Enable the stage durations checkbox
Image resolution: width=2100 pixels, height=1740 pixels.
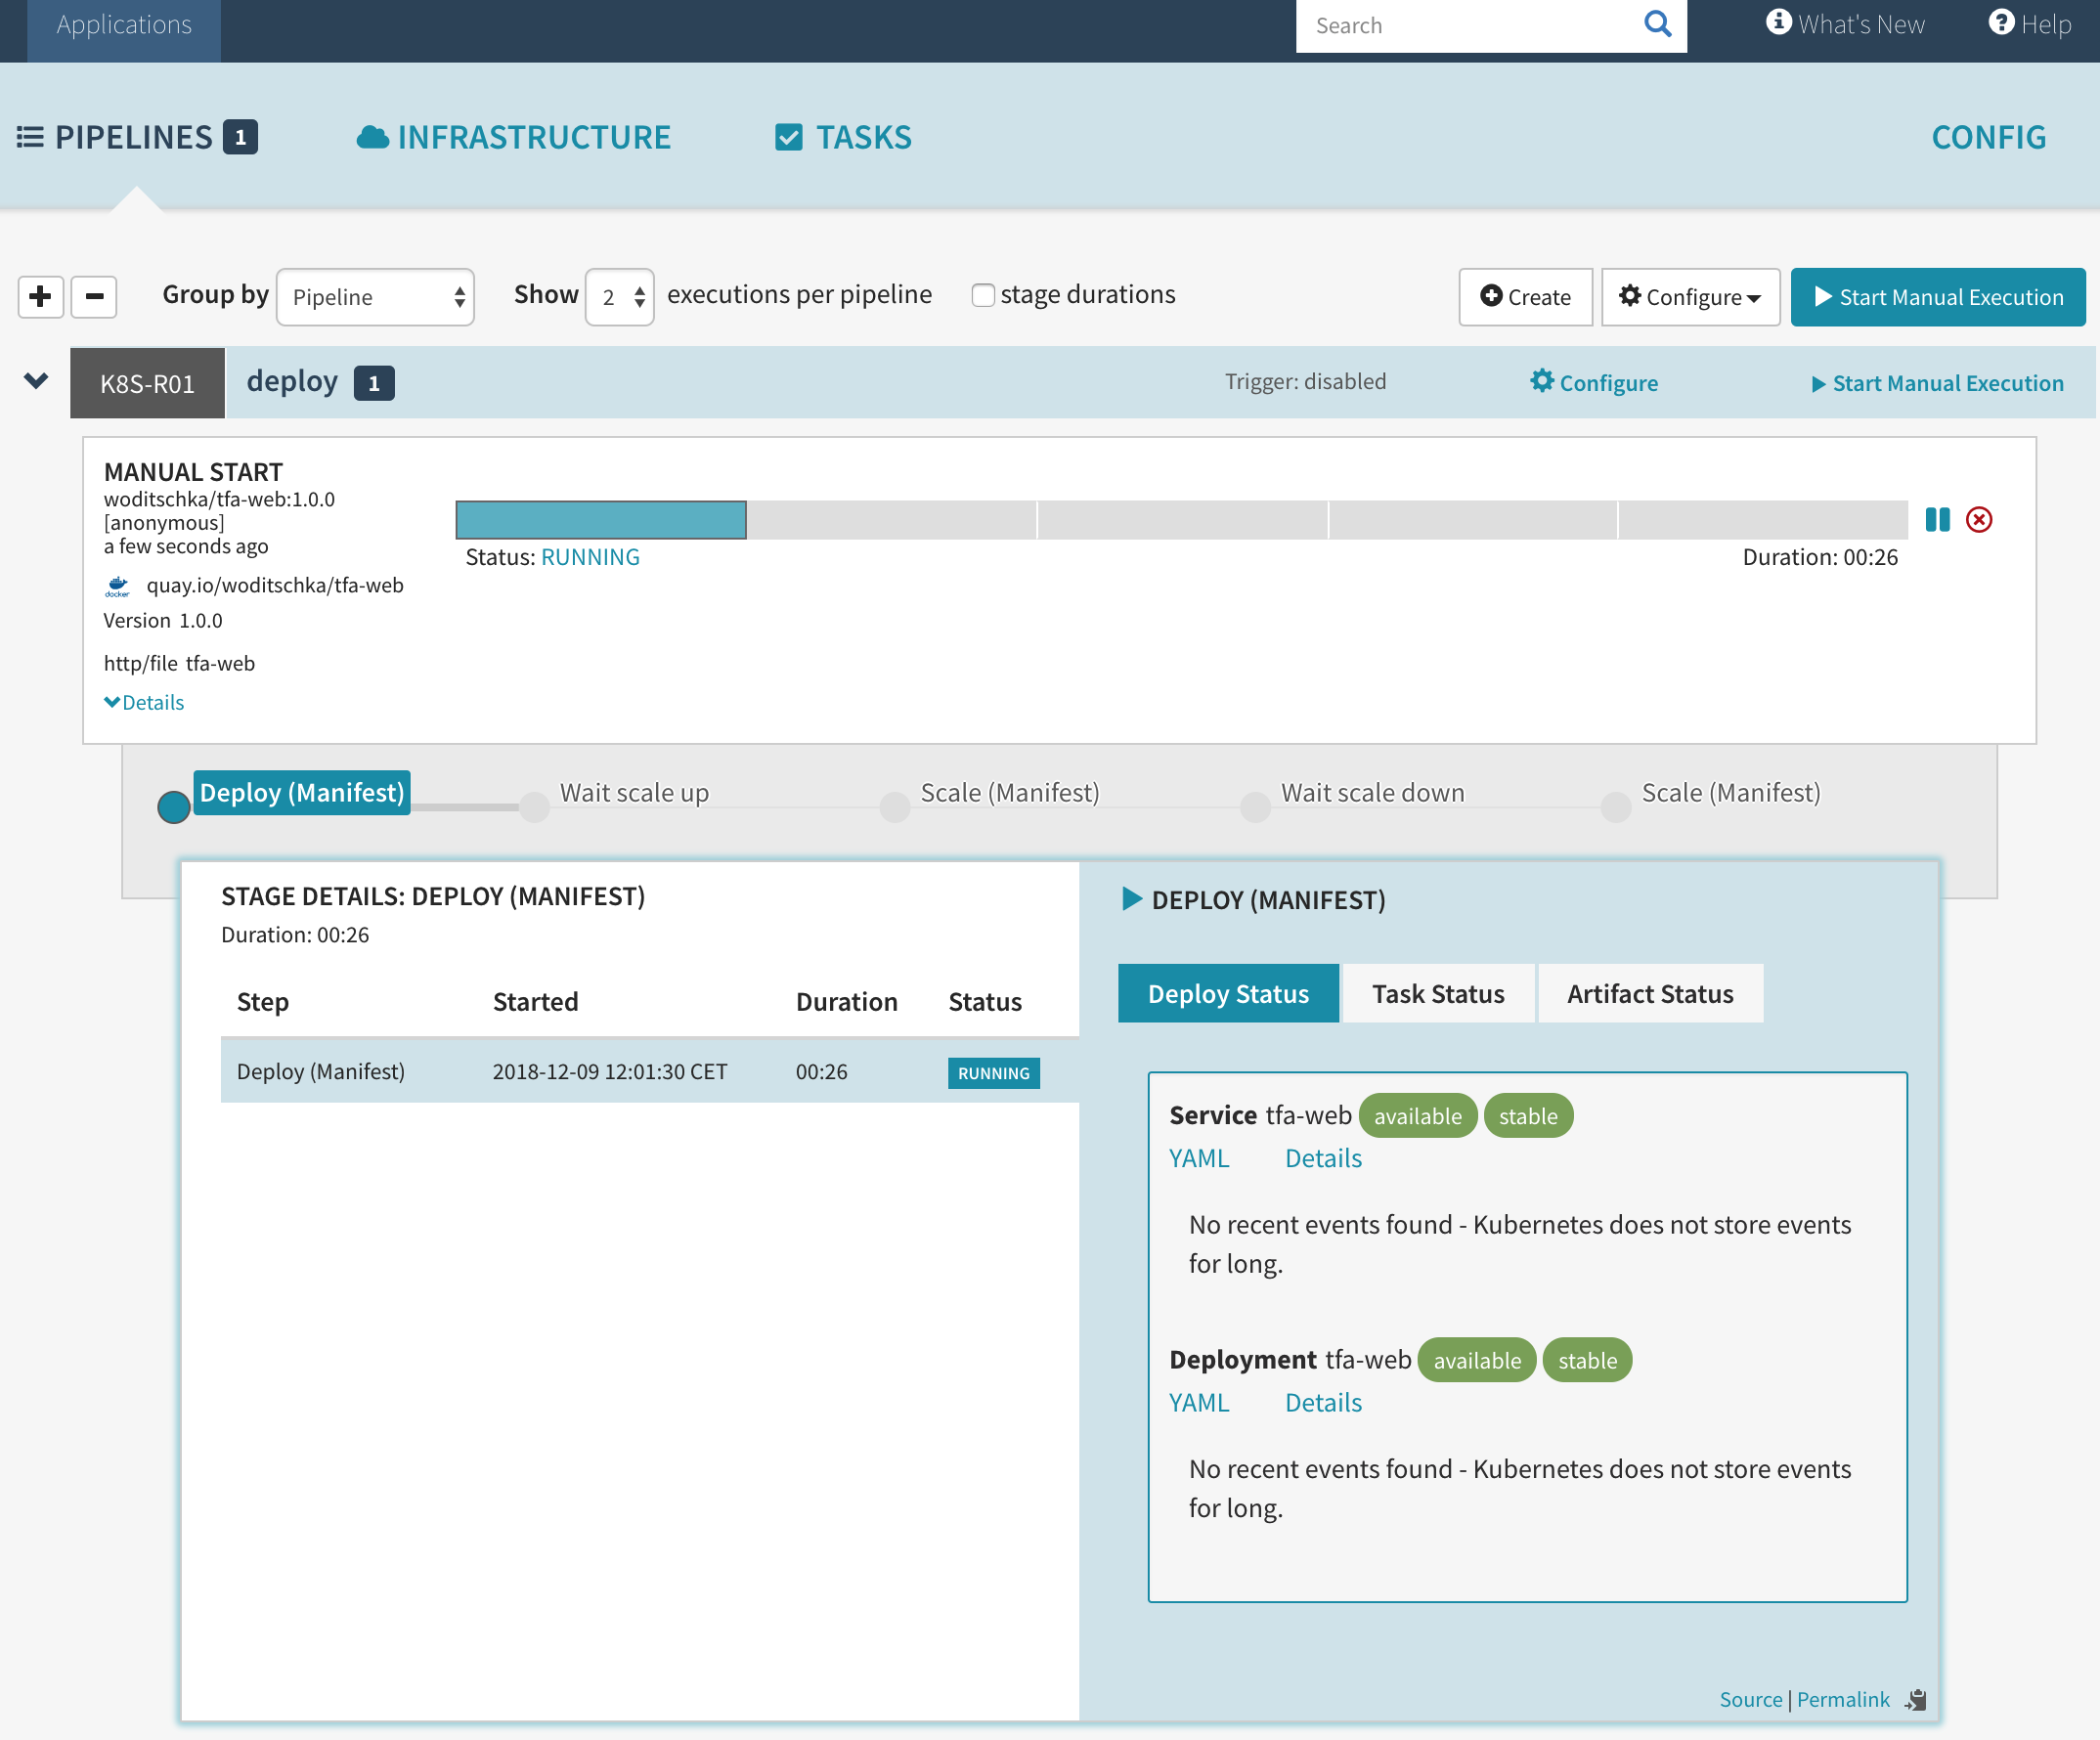point(983,295)
